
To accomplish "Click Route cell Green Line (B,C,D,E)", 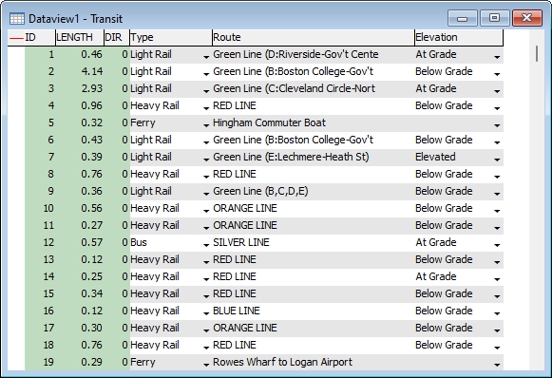I will coord(313,191).
